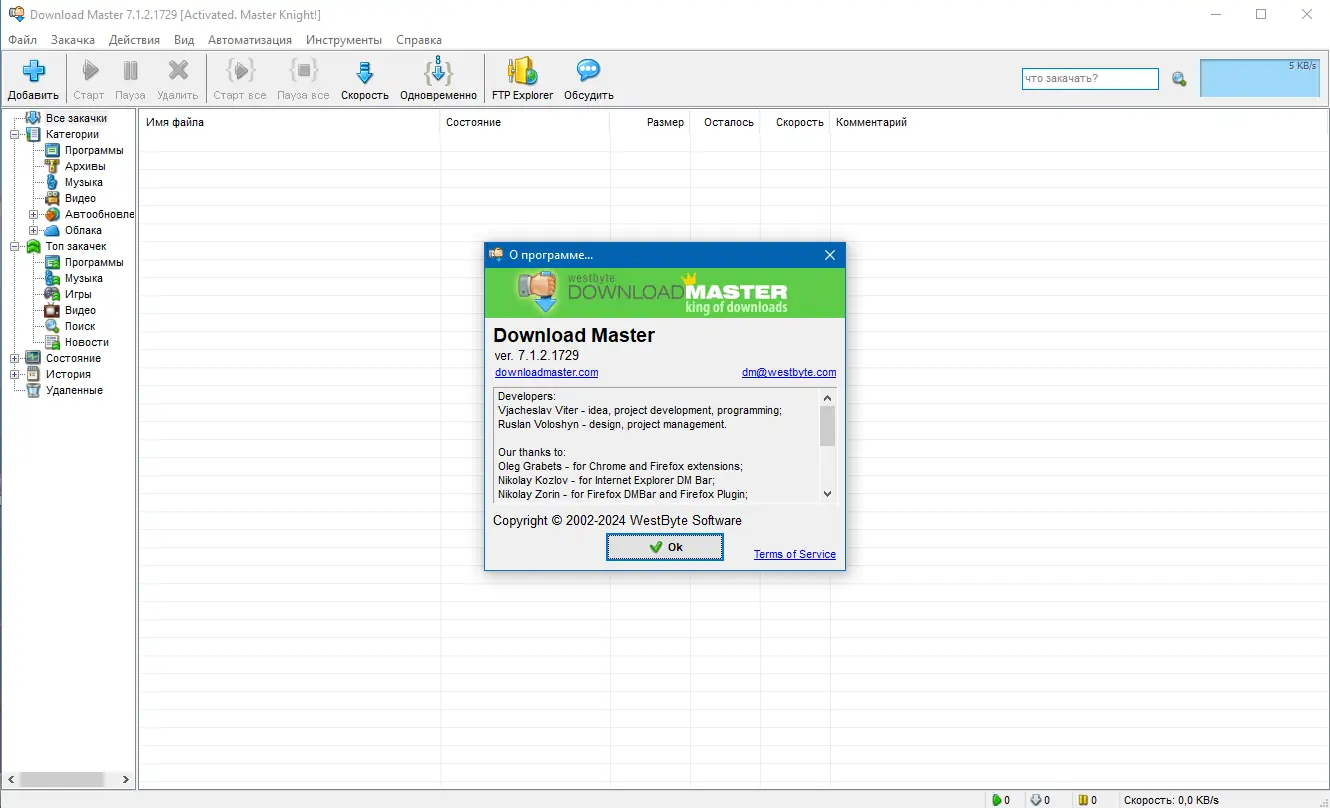Select Видео under Топ закачек
Viewport: 1330px width, 808px height.
click(x=80, y=310)
